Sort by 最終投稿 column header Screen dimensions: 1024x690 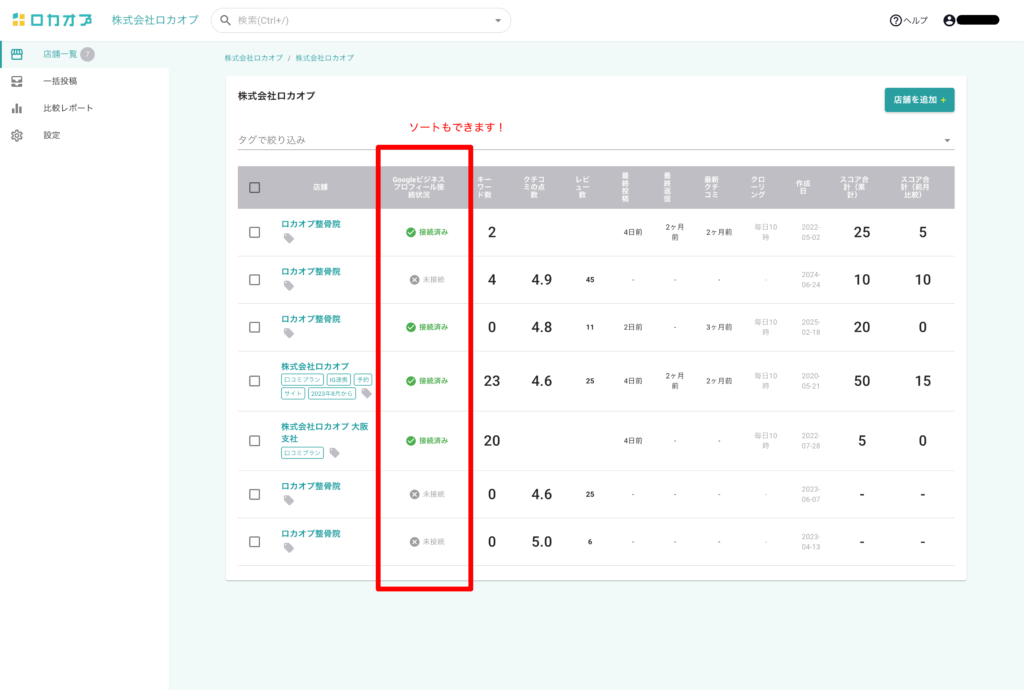(x=625, y=187)
